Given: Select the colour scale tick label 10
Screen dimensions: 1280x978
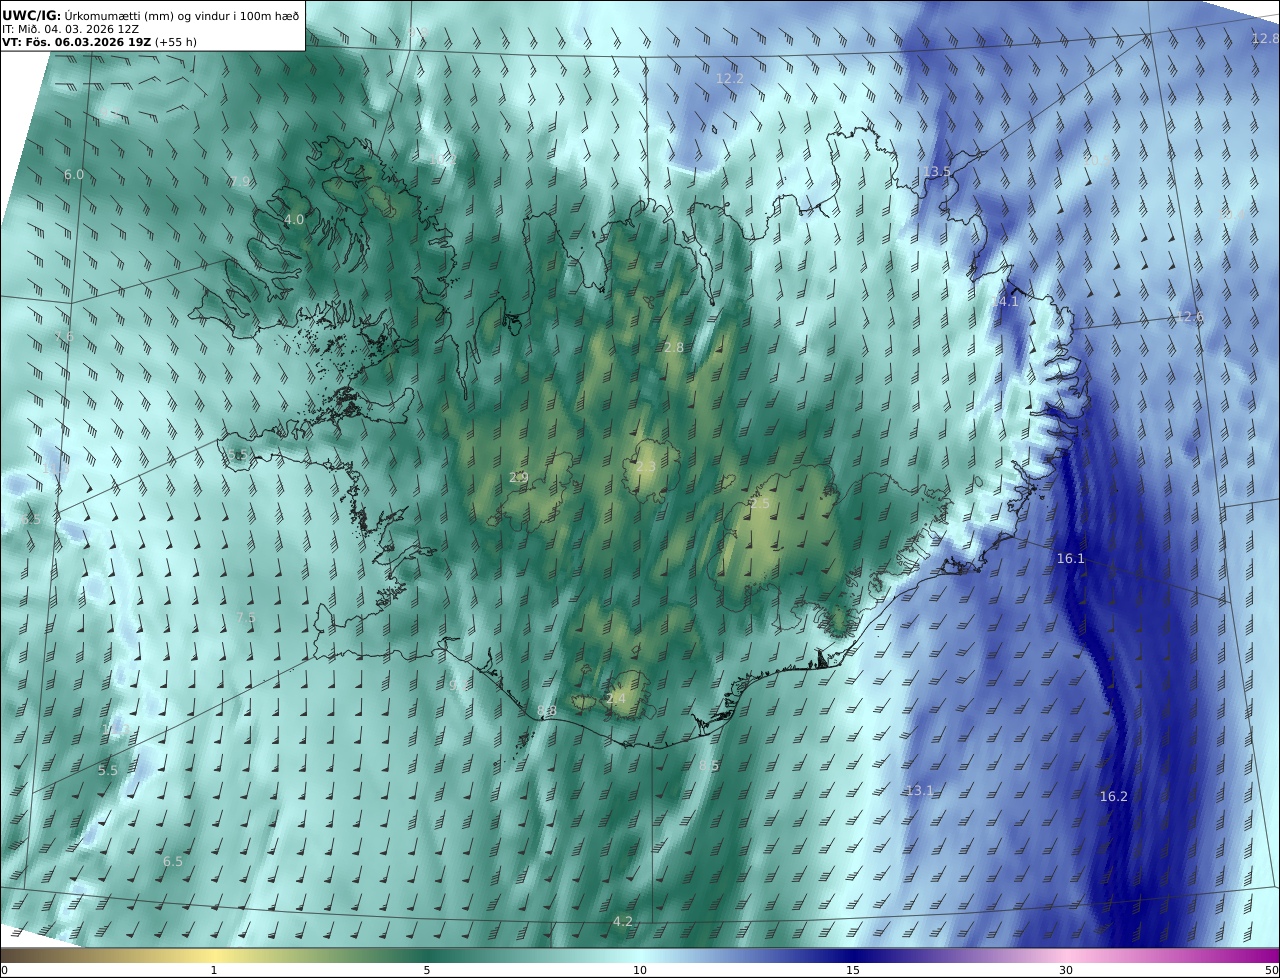Looking at the screenshot, I should [x=640, y=970].
